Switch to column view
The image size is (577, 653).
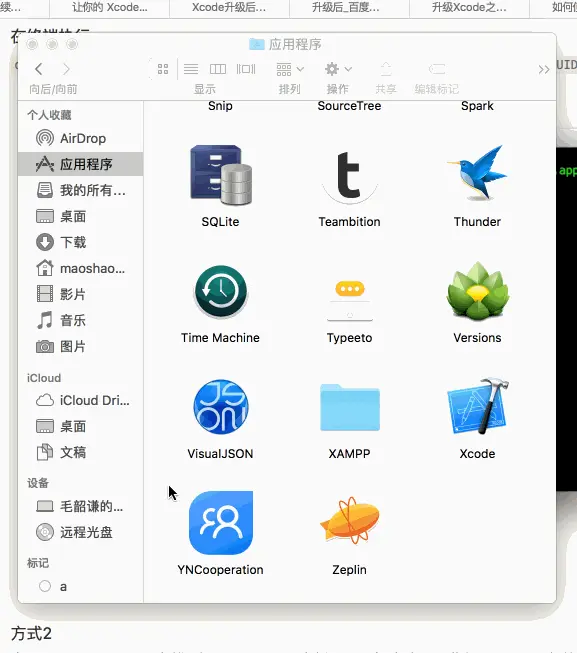point(218,69)
